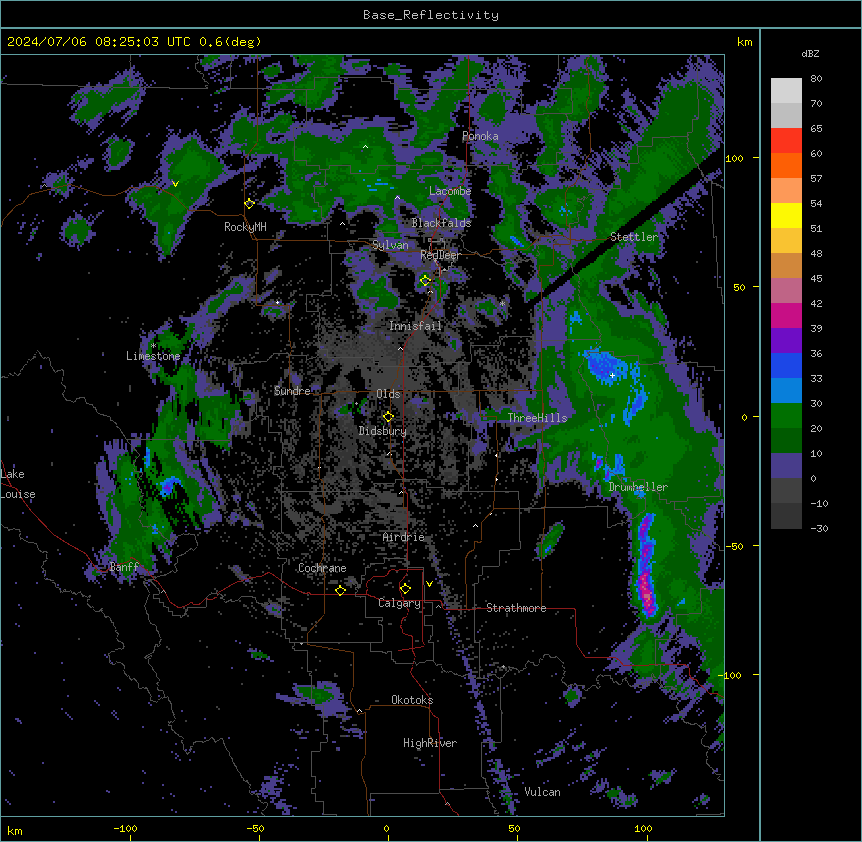This screenshot has height=842, width=862.
Task: Click the Sylvan city label
Action: pyautogui.click(x=390, y=245)
